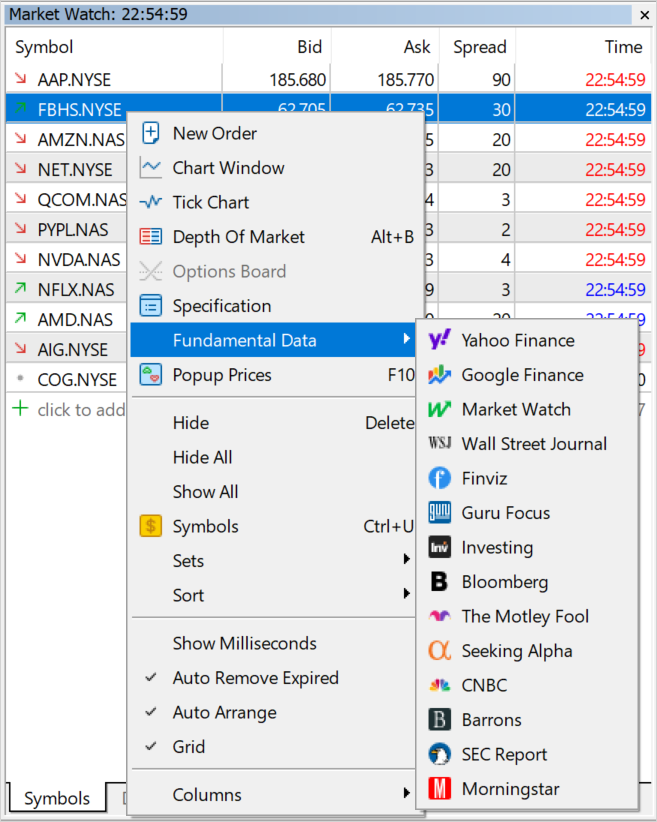
Task: Click the Depth Of Market icon
Action: [151, 237]
